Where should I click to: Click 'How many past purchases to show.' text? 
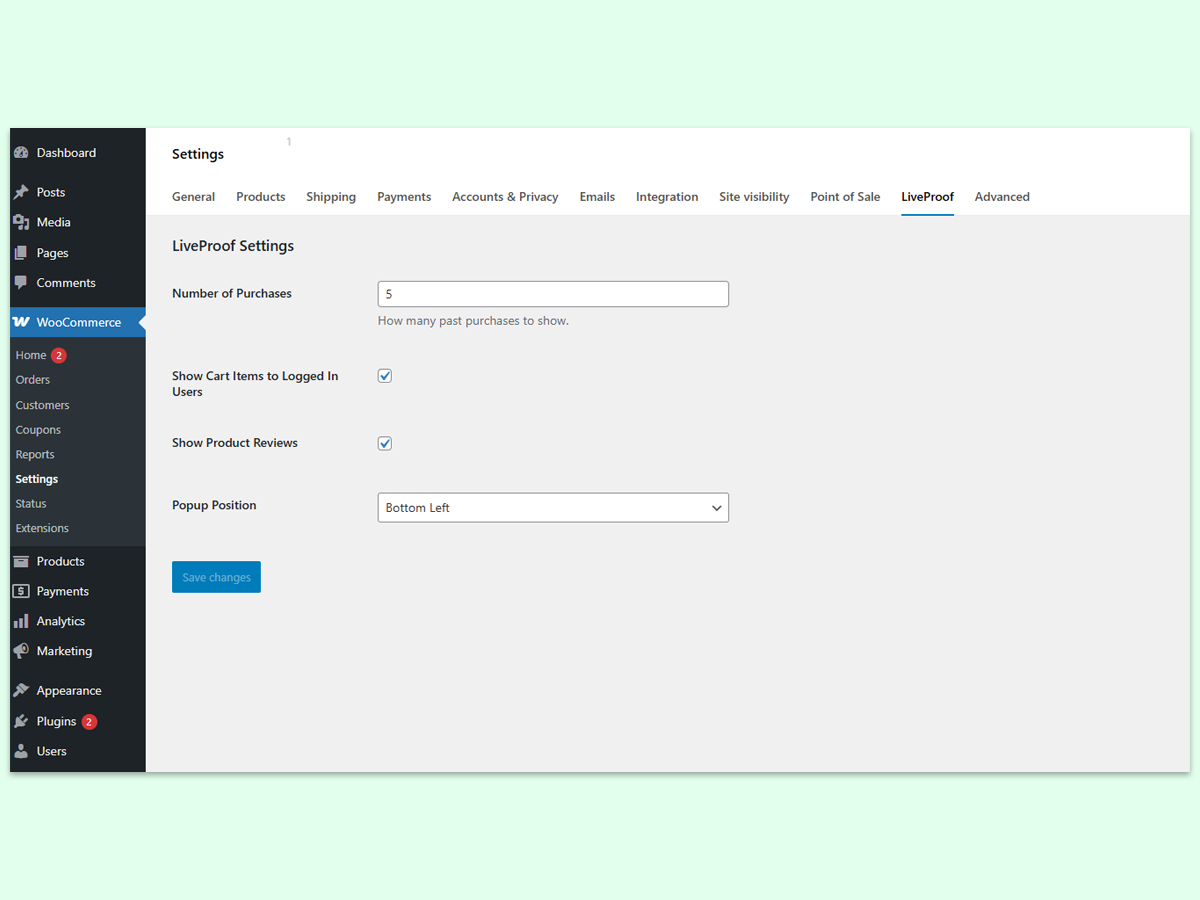[x=473, y=321]
